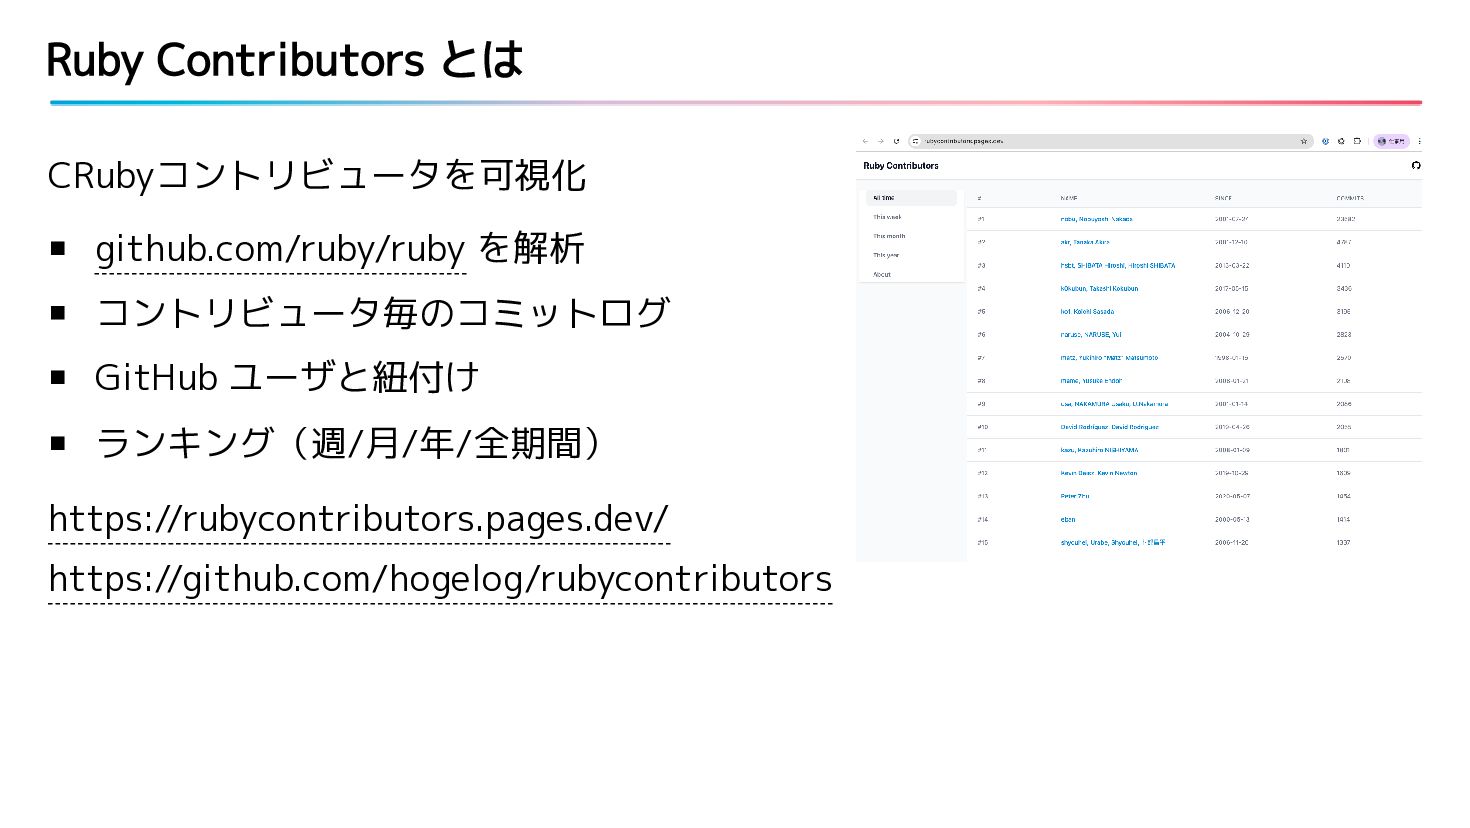Click the #1 rank cell
Image resolution: width=1470 pixels, height=828 pixels.
[x=981, y=219]
